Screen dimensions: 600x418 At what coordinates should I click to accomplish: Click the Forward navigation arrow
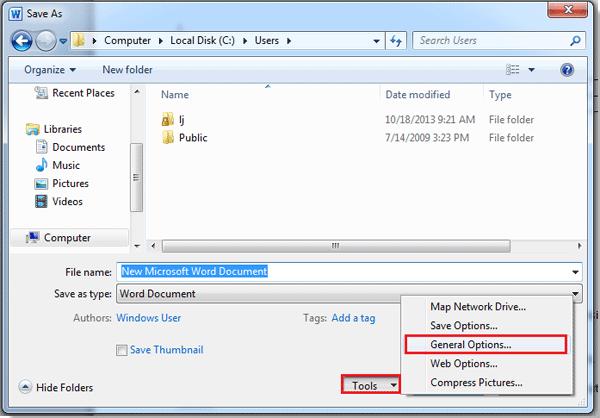(x=46, y=41)
